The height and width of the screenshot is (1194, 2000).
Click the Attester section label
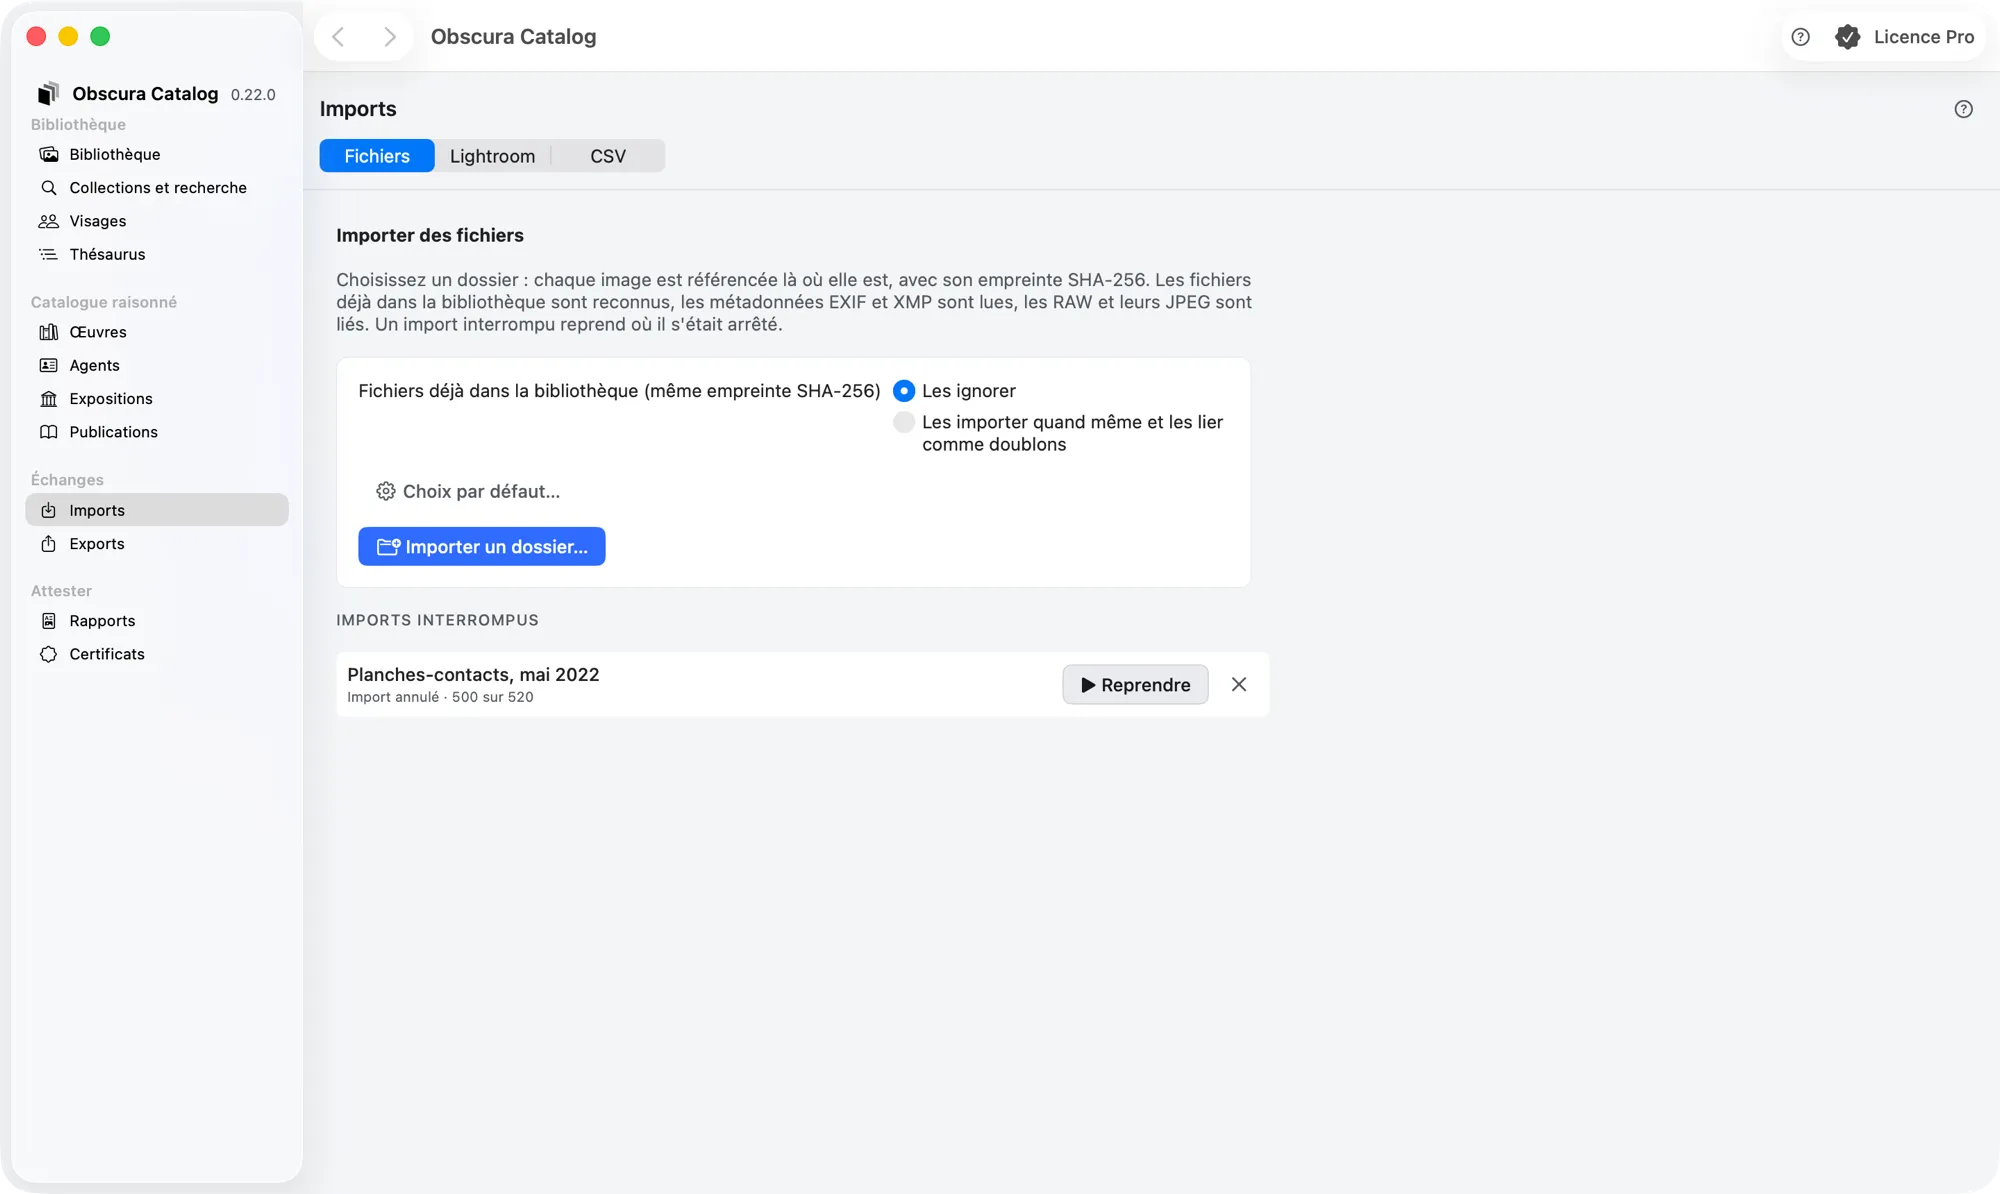(x=61, y=591)
